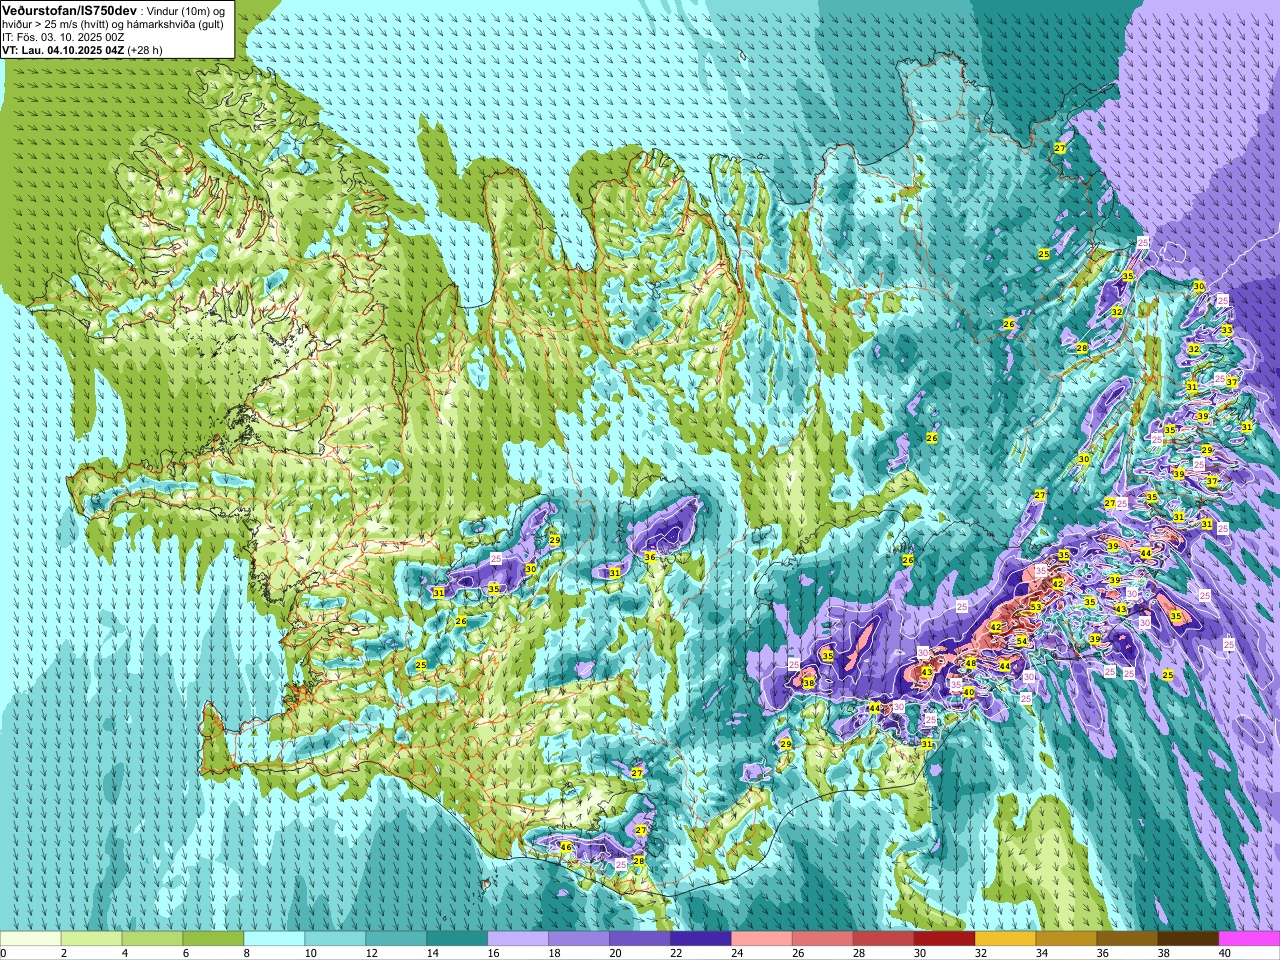Select the medium purple 18–20 legend swatch
Viewport: 1280px width, 960px height.
coord(580,939)
